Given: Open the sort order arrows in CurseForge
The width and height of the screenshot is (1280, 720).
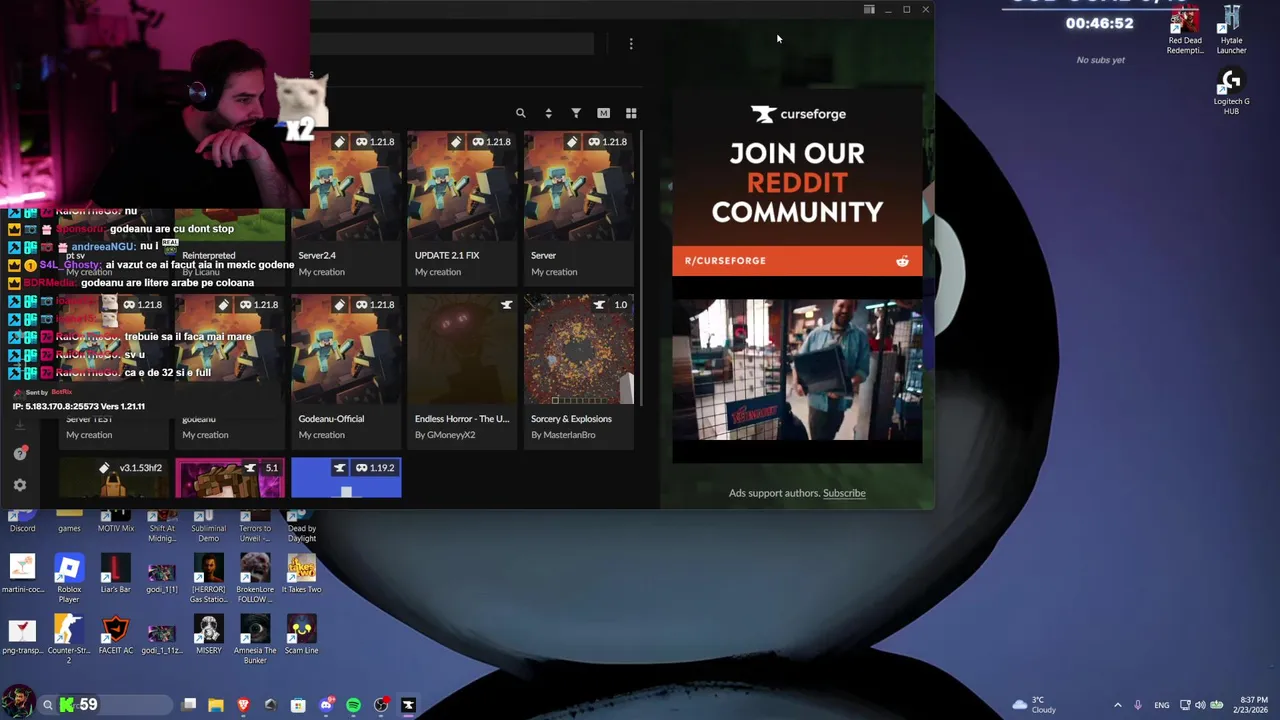Looking at the screenshot, I should (x=548, y=113).
